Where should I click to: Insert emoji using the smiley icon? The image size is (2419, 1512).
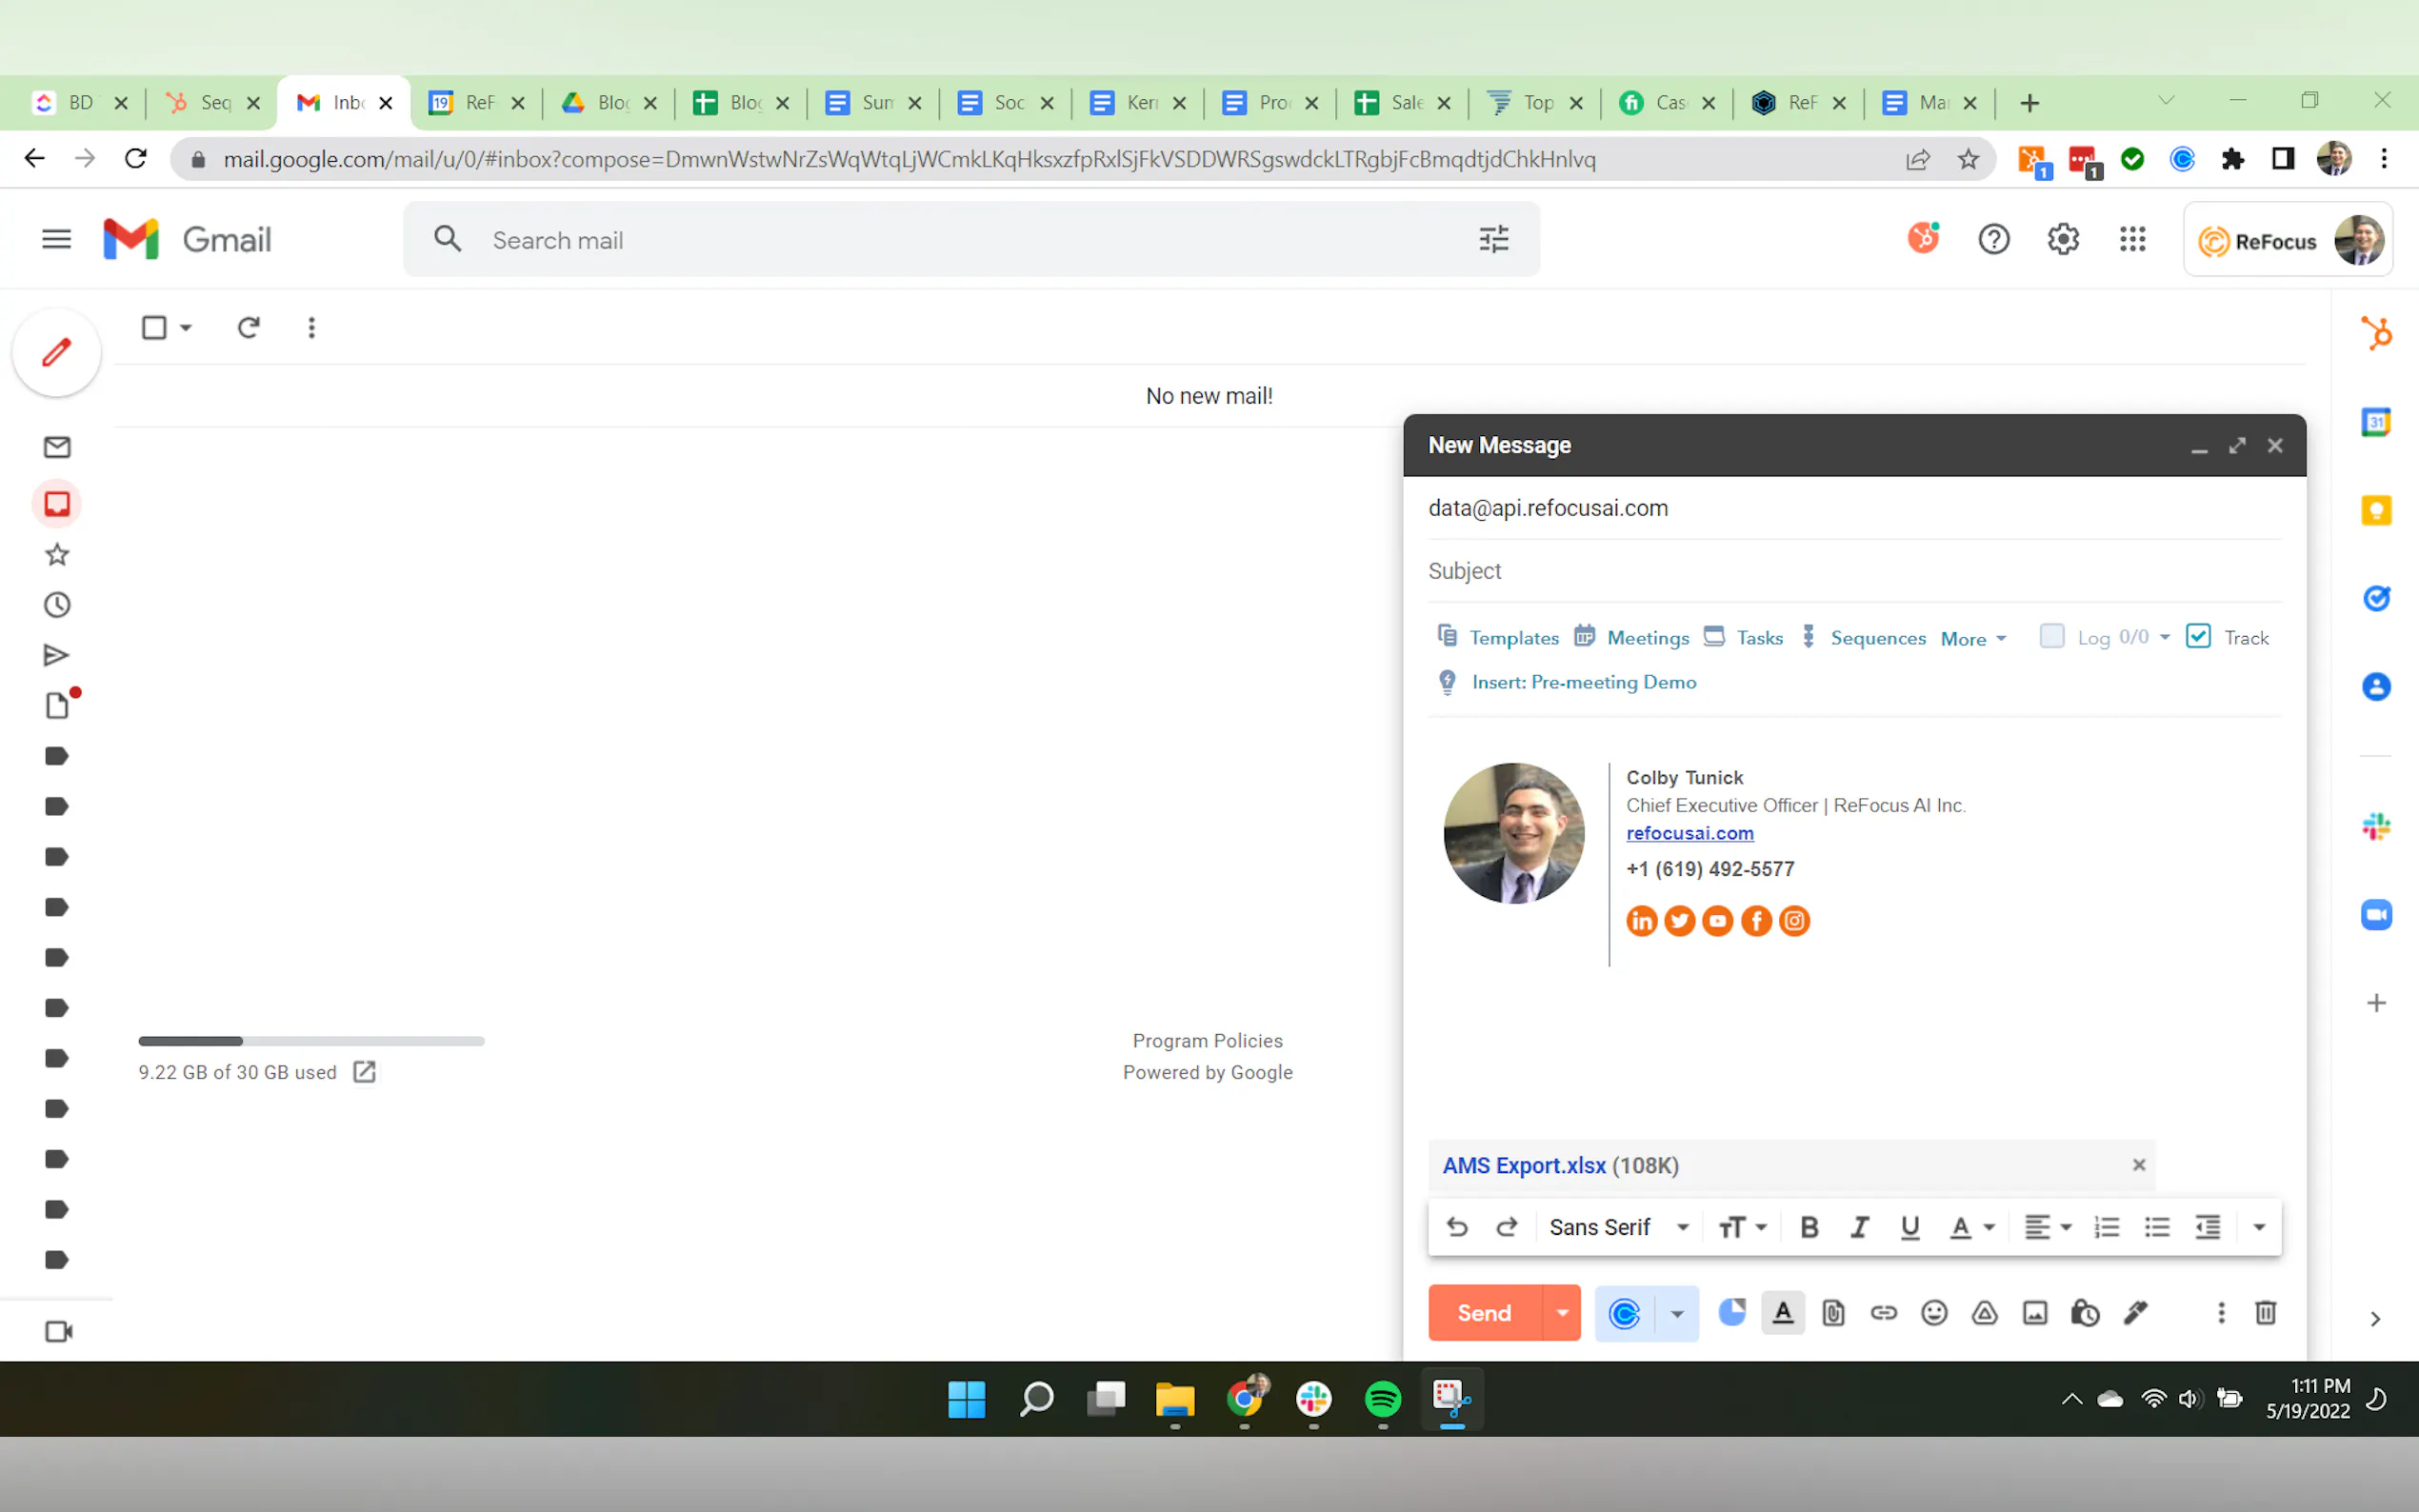point(1934,1313)
